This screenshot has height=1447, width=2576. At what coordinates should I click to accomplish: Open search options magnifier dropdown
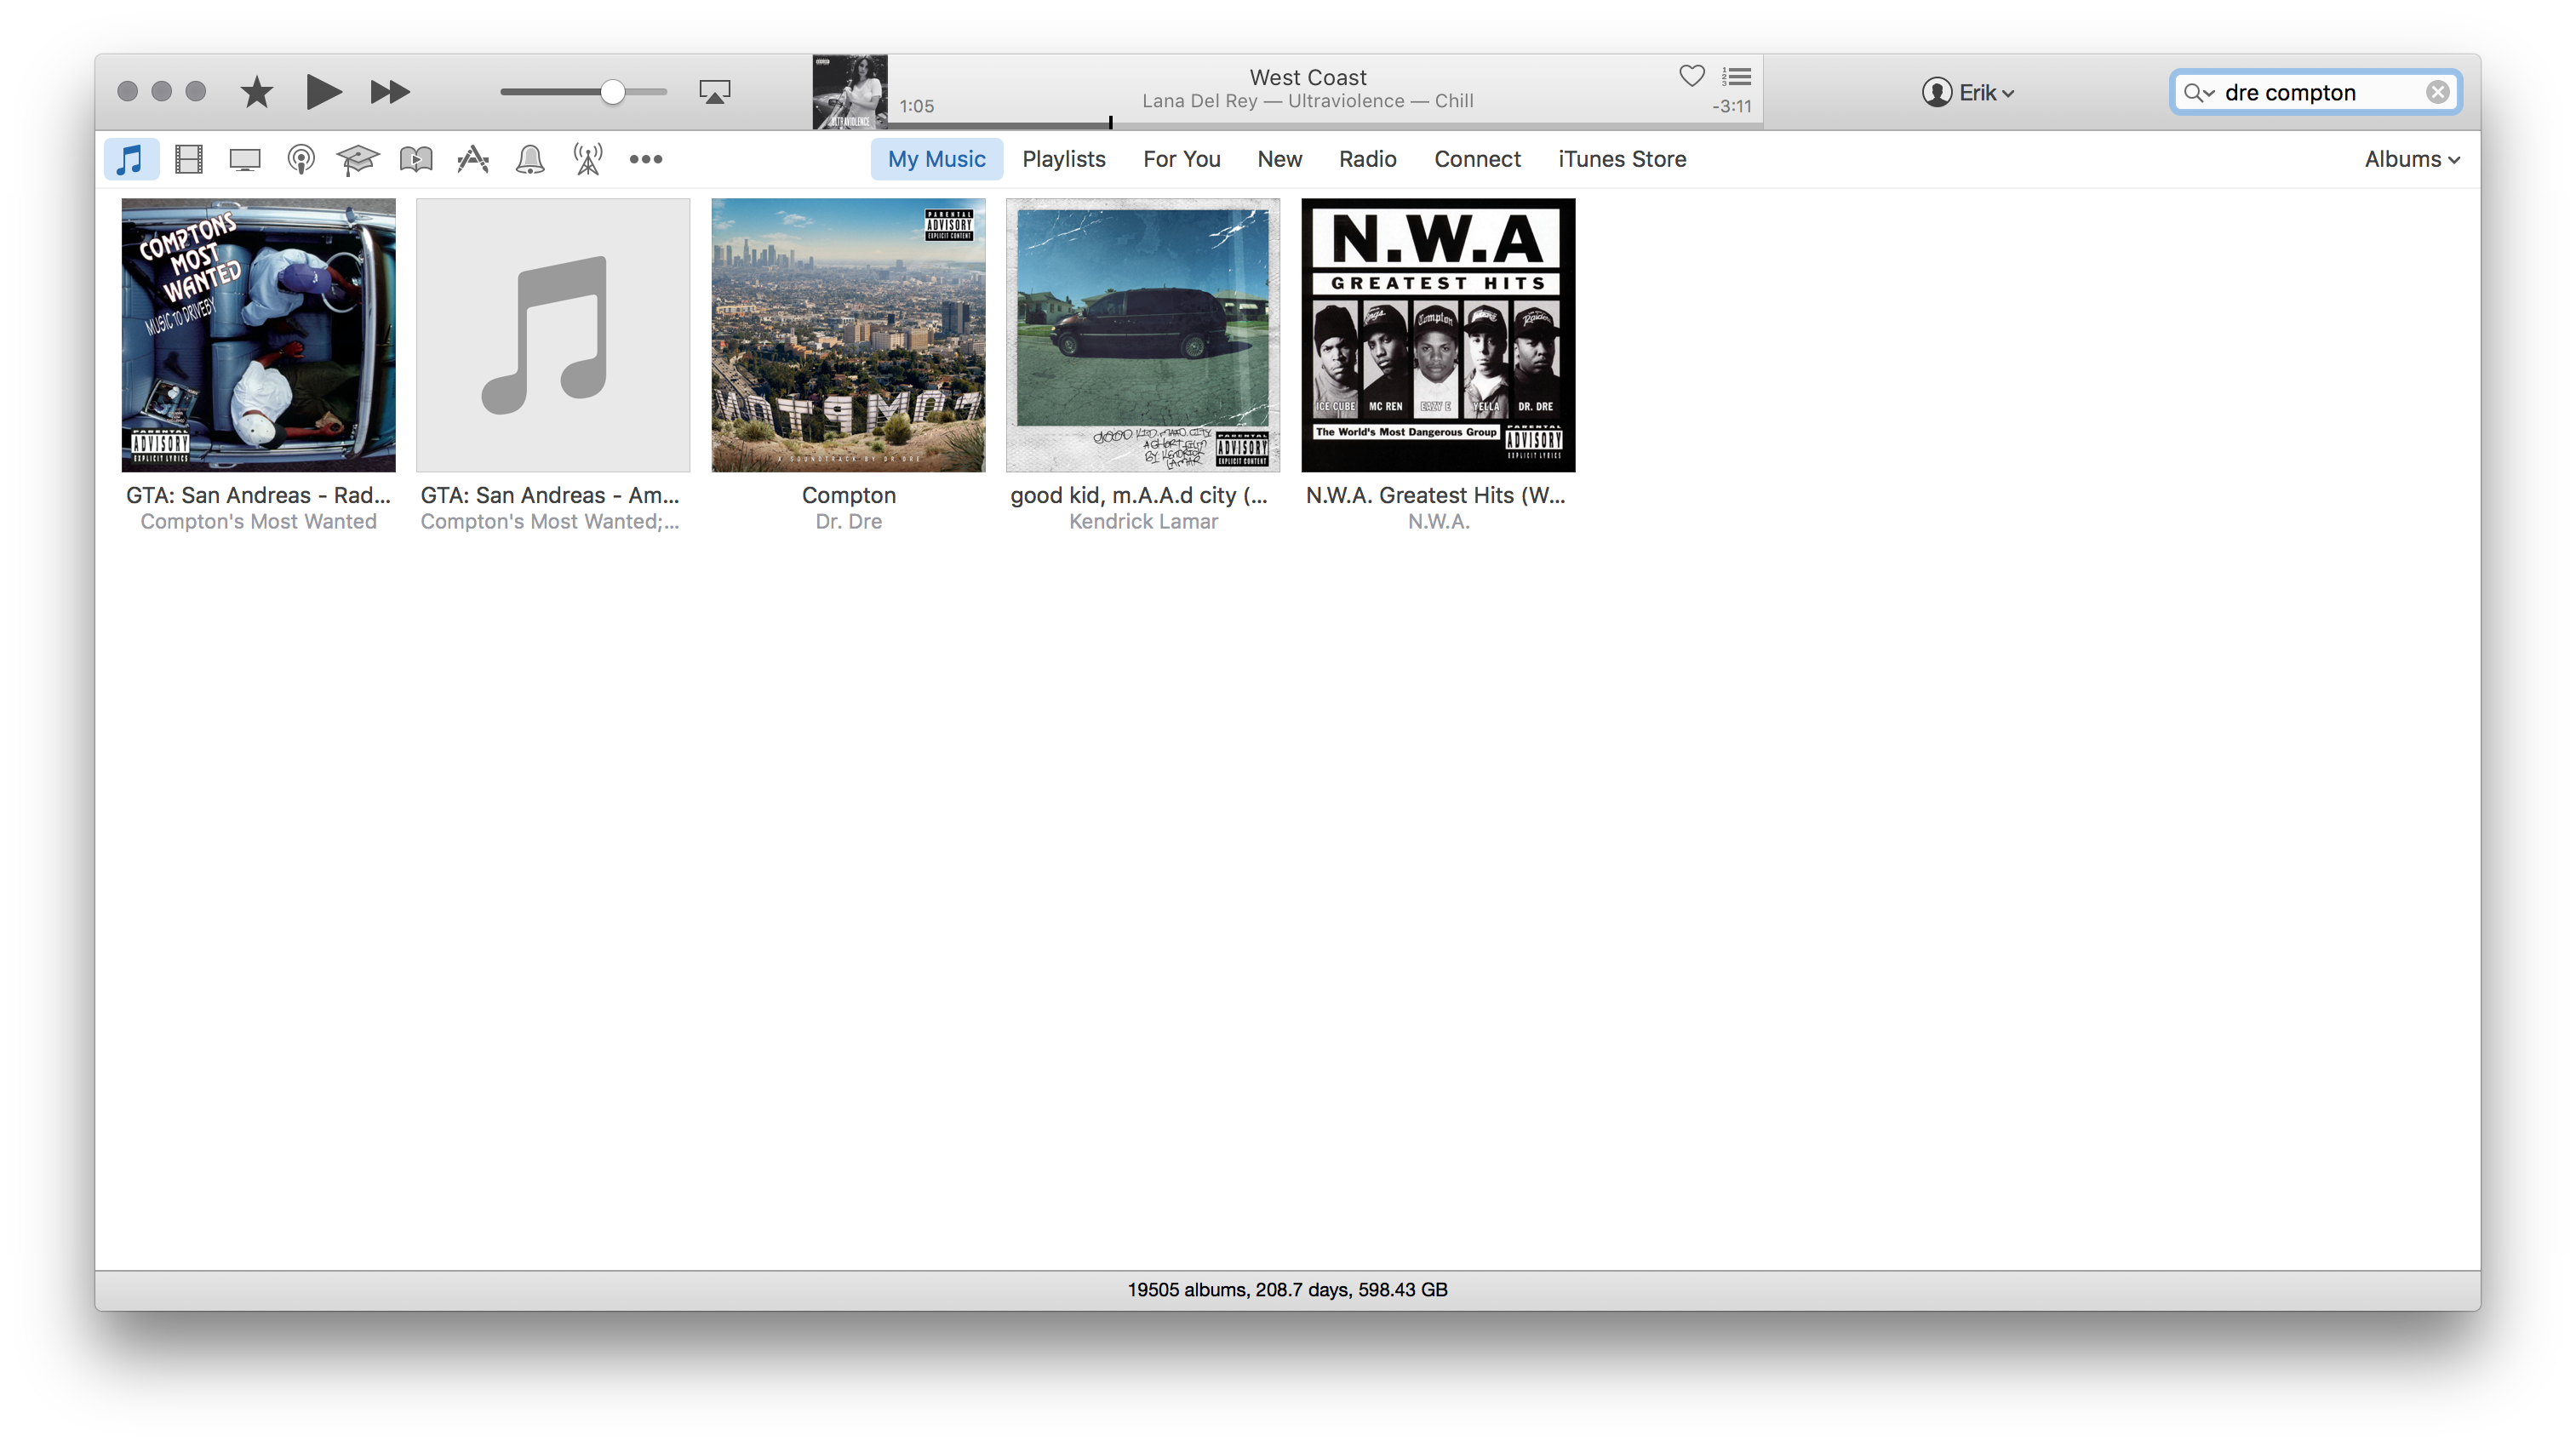point(2199,92)
